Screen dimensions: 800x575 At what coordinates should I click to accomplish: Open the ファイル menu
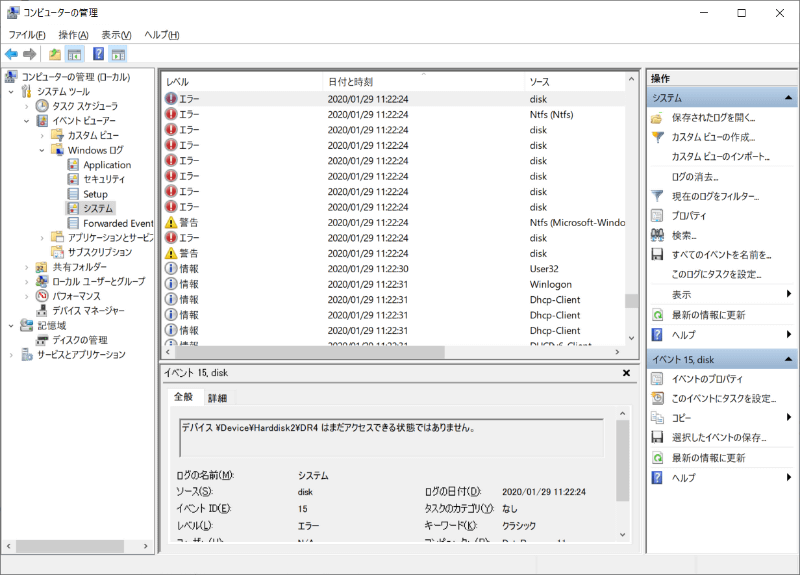pyautogui.click(x=27, y=35)
